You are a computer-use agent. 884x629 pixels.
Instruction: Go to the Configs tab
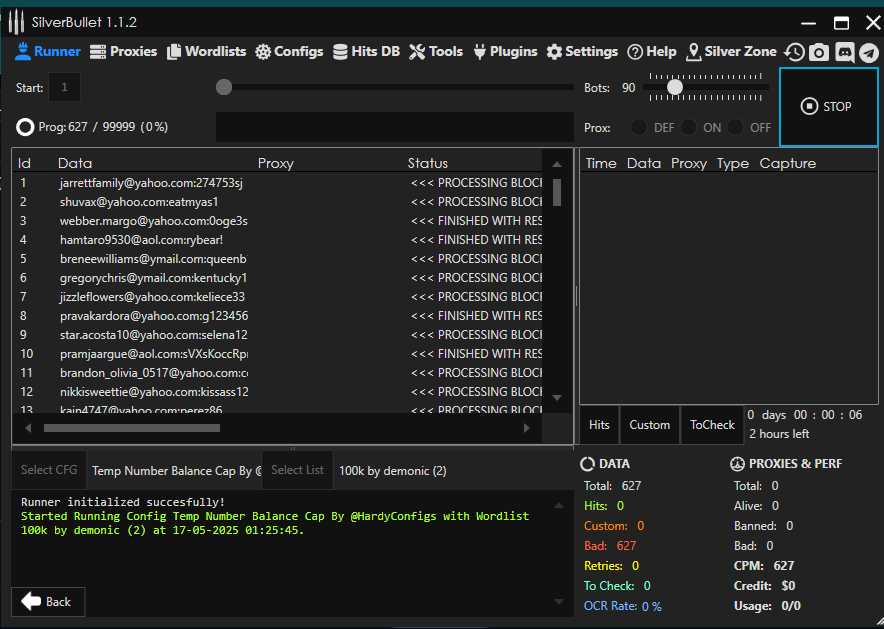(289, 52)
